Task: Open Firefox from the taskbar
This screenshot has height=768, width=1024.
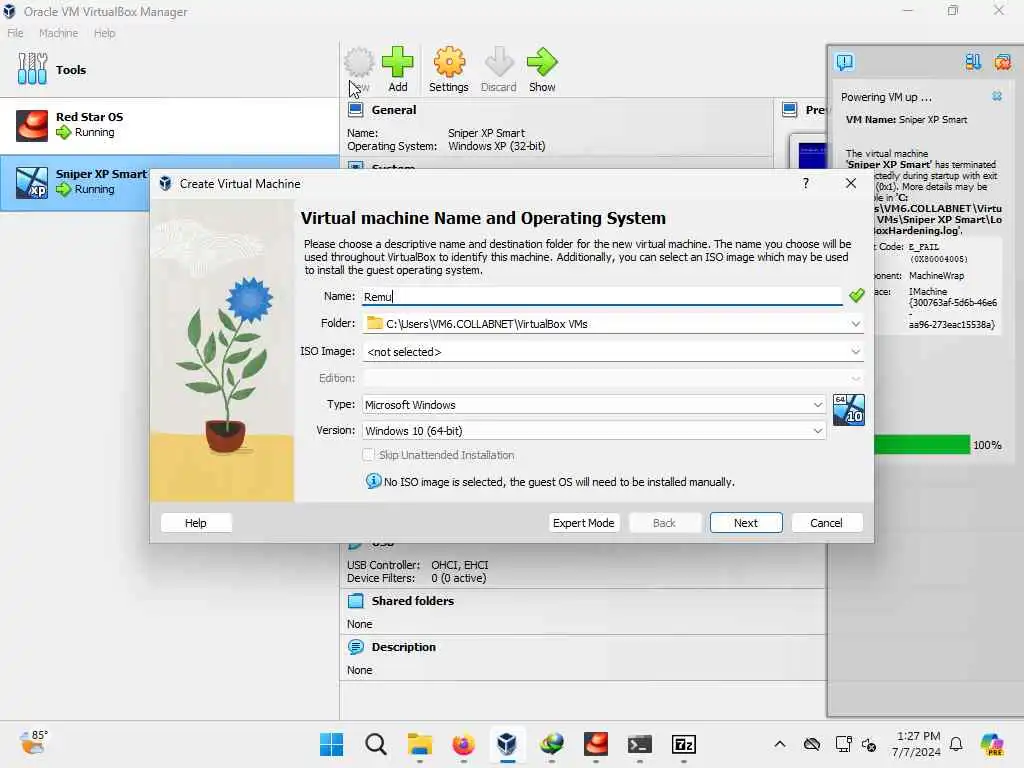Action: [x=463, y=744]
